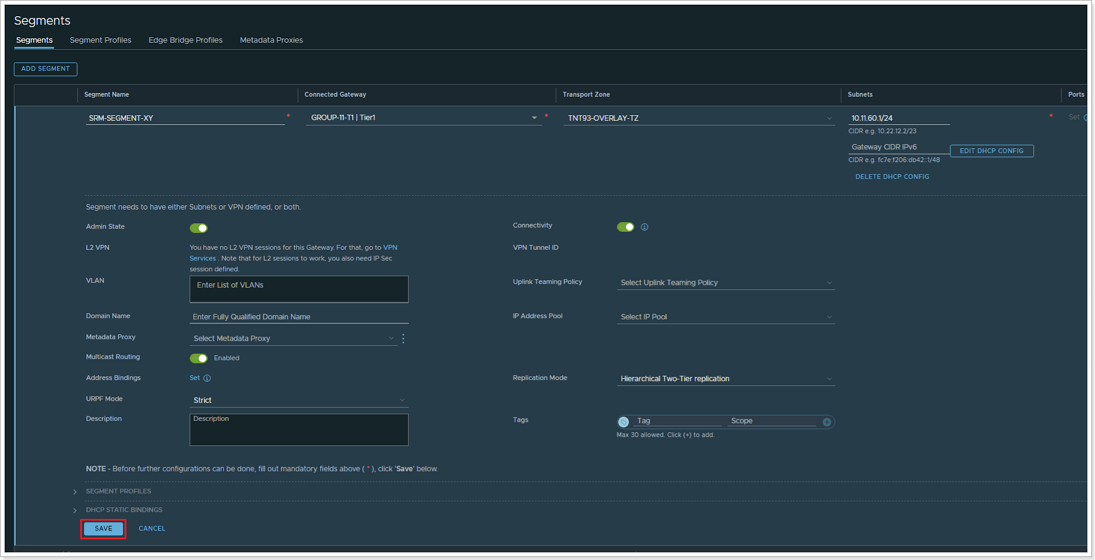Click the tag icon in Tags field
The width and height of the screenshot is (1095, 560).
(x=624, y=422)
